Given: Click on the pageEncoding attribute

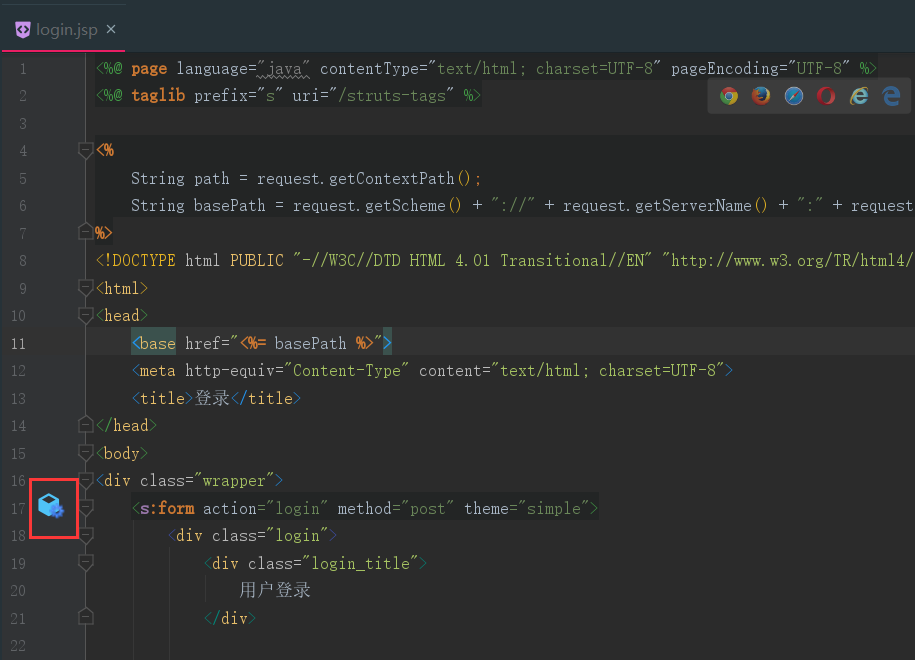Looking at the screenshot, I should (760, 68).
